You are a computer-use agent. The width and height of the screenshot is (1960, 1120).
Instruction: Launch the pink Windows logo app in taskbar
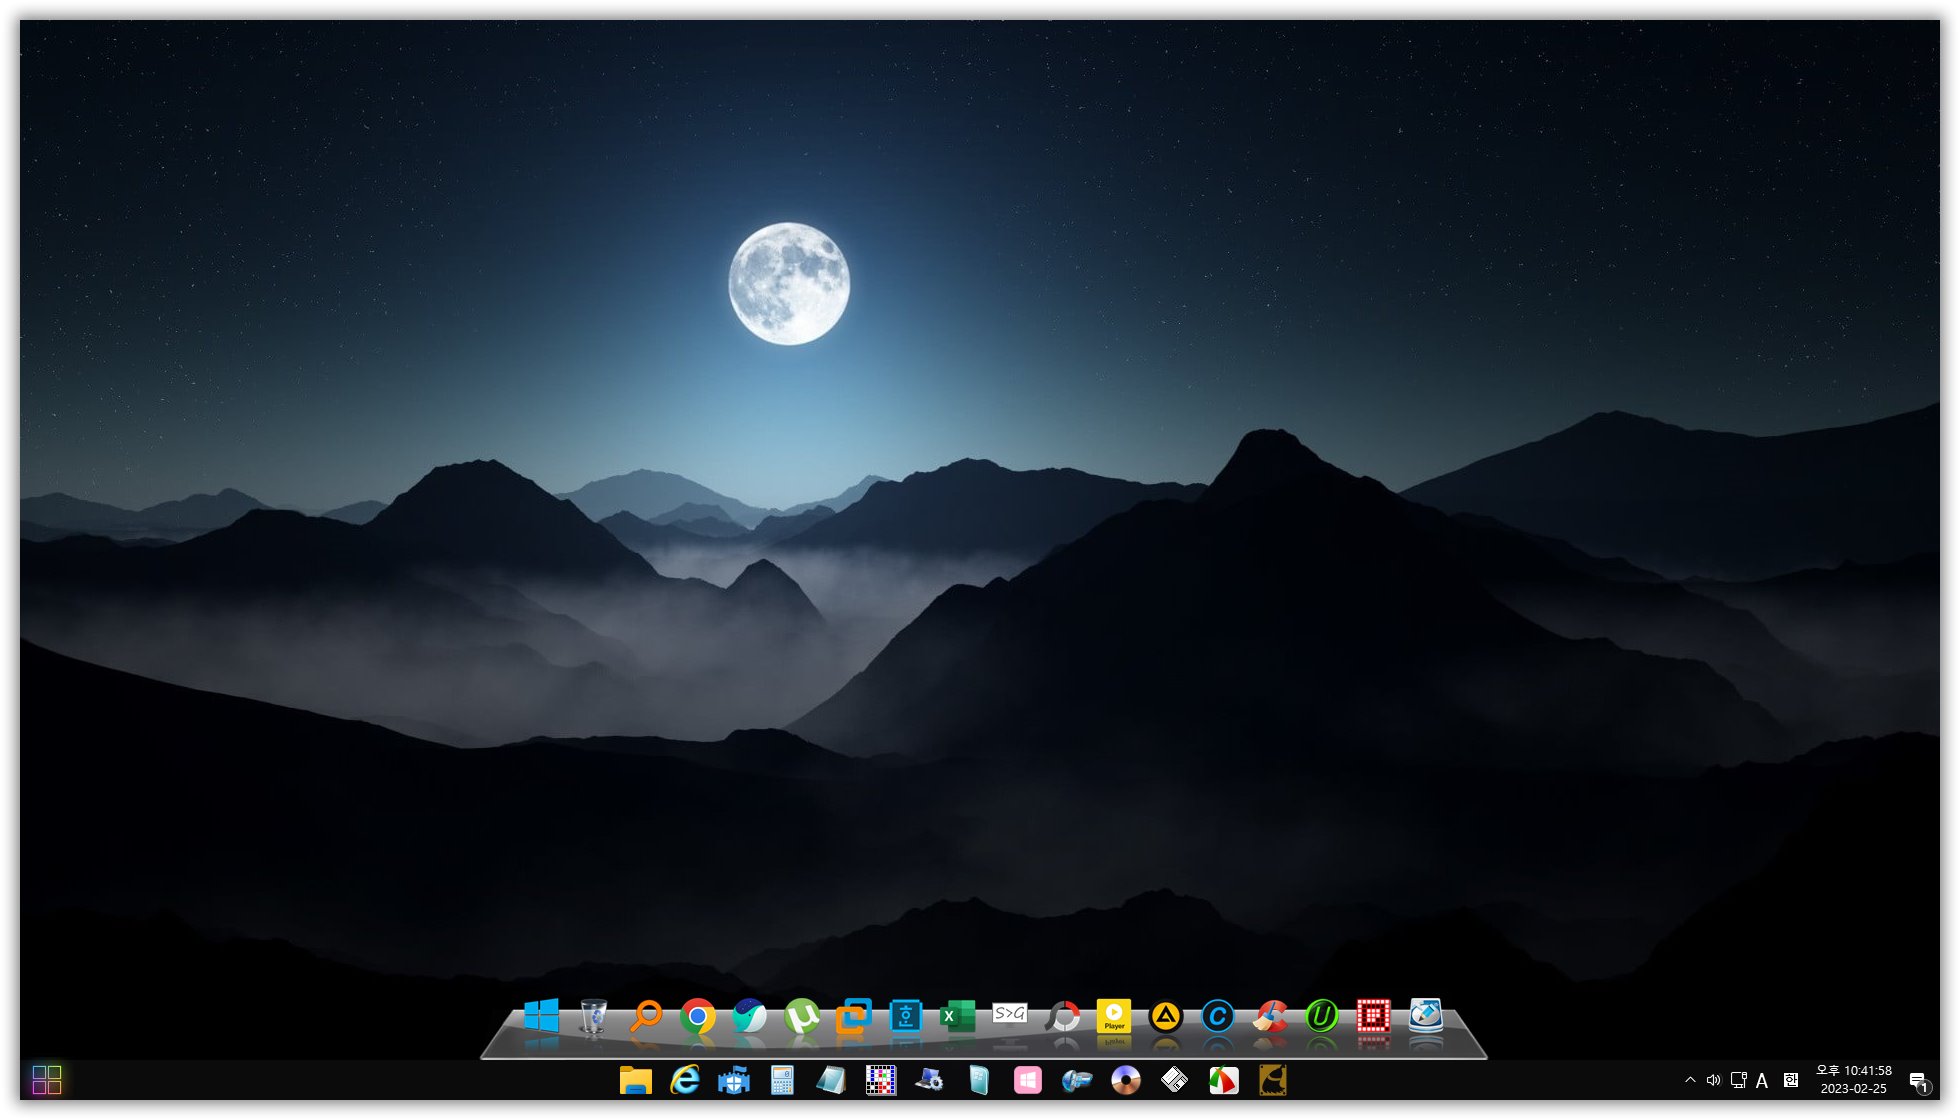pyautogui.click(x=1028, y=1080)
